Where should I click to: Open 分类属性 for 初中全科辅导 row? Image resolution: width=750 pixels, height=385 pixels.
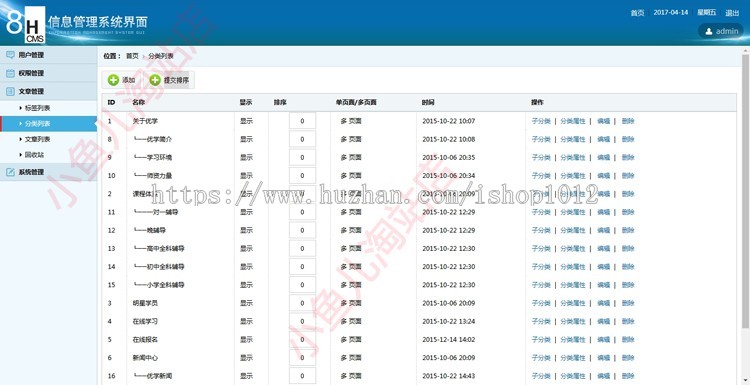click(x=573, y=266)
